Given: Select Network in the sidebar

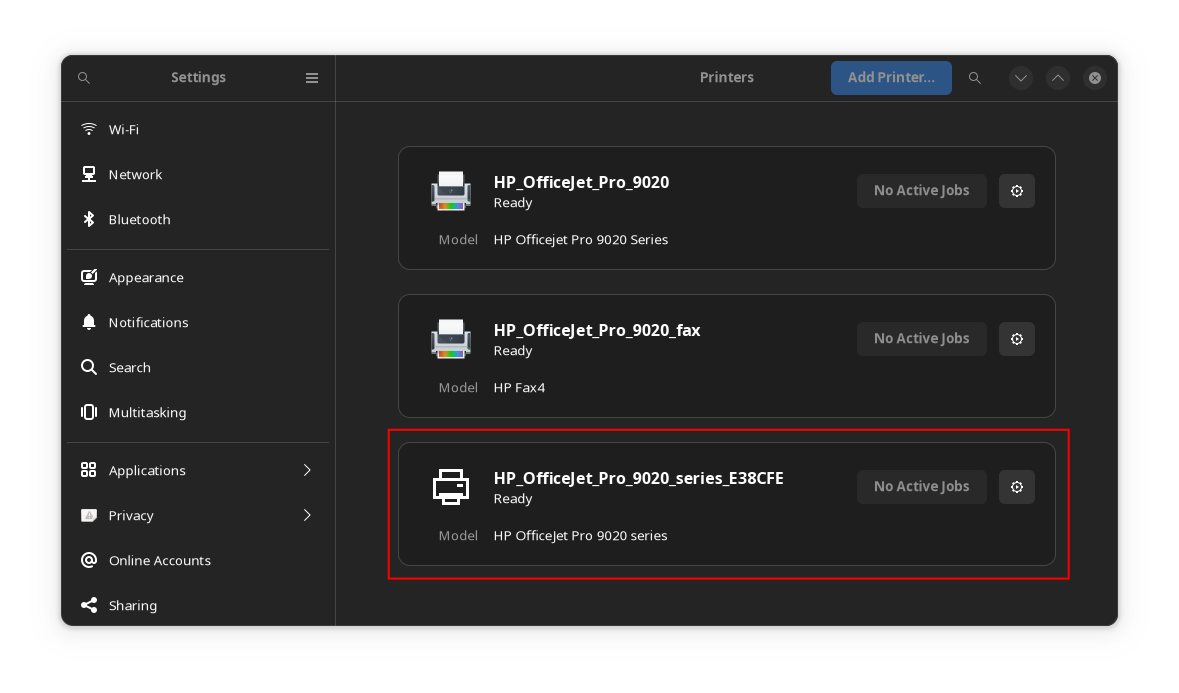Looking at the screenshot, I should coord(198,174).
